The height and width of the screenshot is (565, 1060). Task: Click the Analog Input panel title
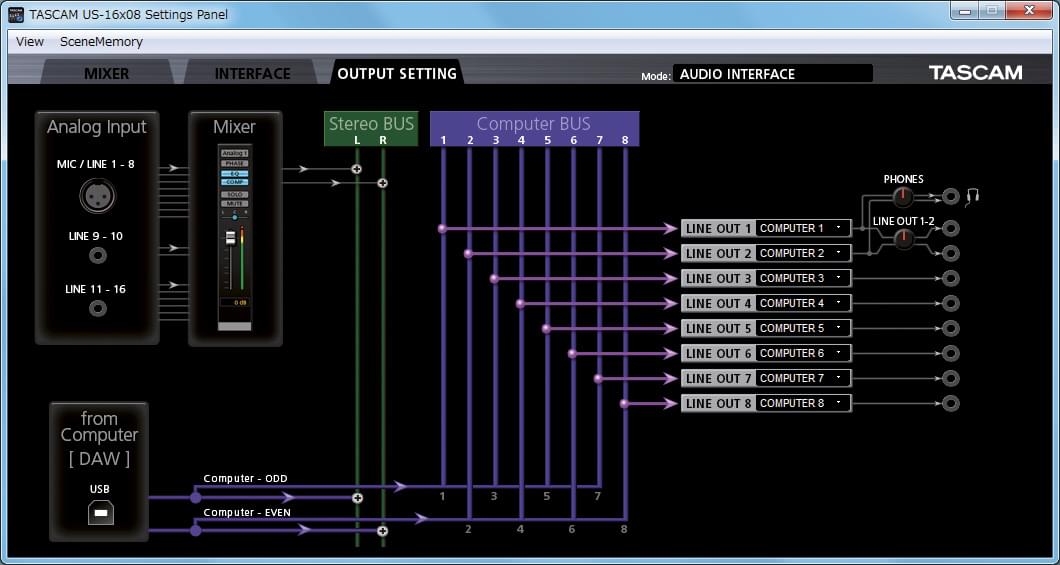[x=97, y=127]
